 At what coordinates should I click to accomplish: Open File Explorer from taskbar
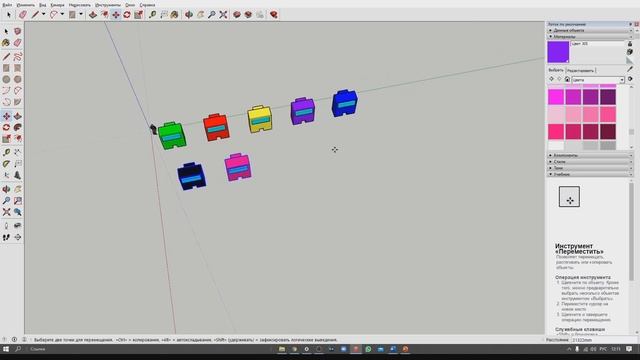click(x=282, y=349)
